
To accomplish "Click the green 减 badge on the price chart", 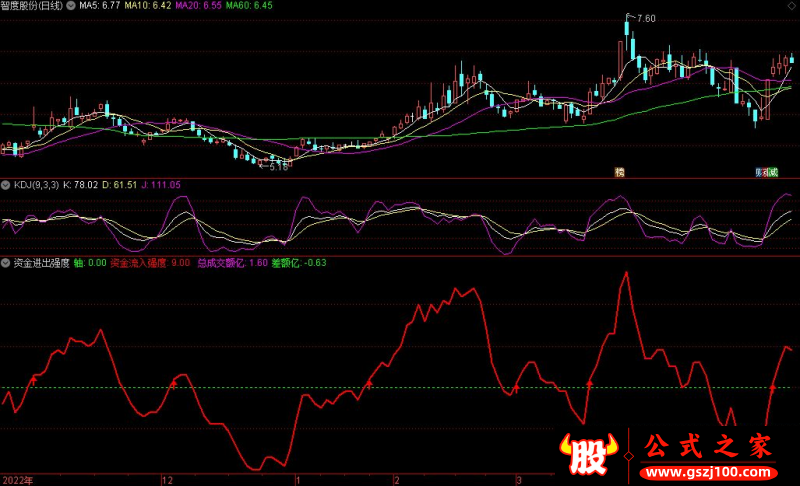I will point(773,172).
